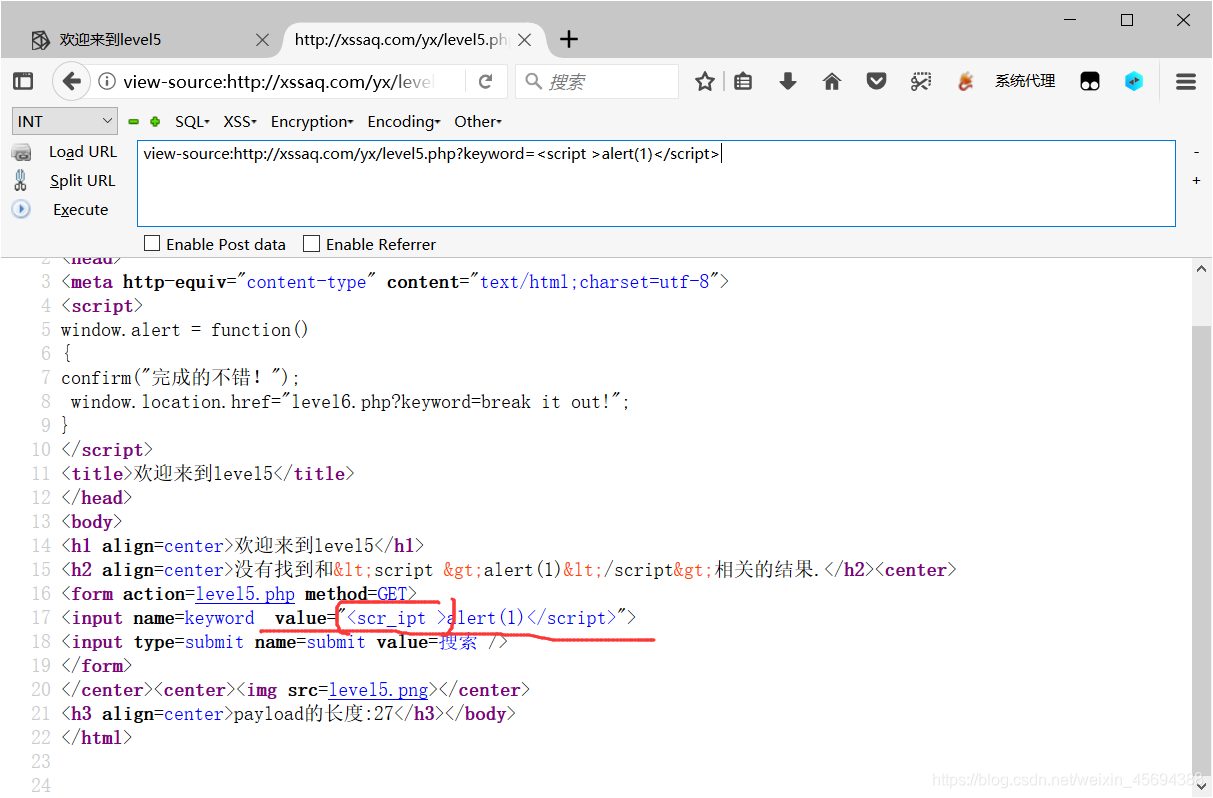This screenshot has height=798, width=1213.
Task: Reload the page with the refresh icon
Action: pyautogui.click(x=486, y=82)
